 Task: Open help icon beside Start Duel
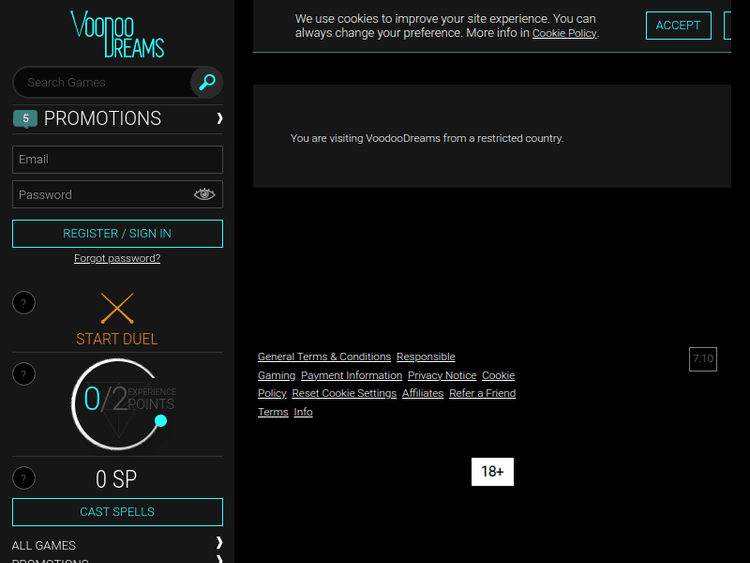coord(24,303)
